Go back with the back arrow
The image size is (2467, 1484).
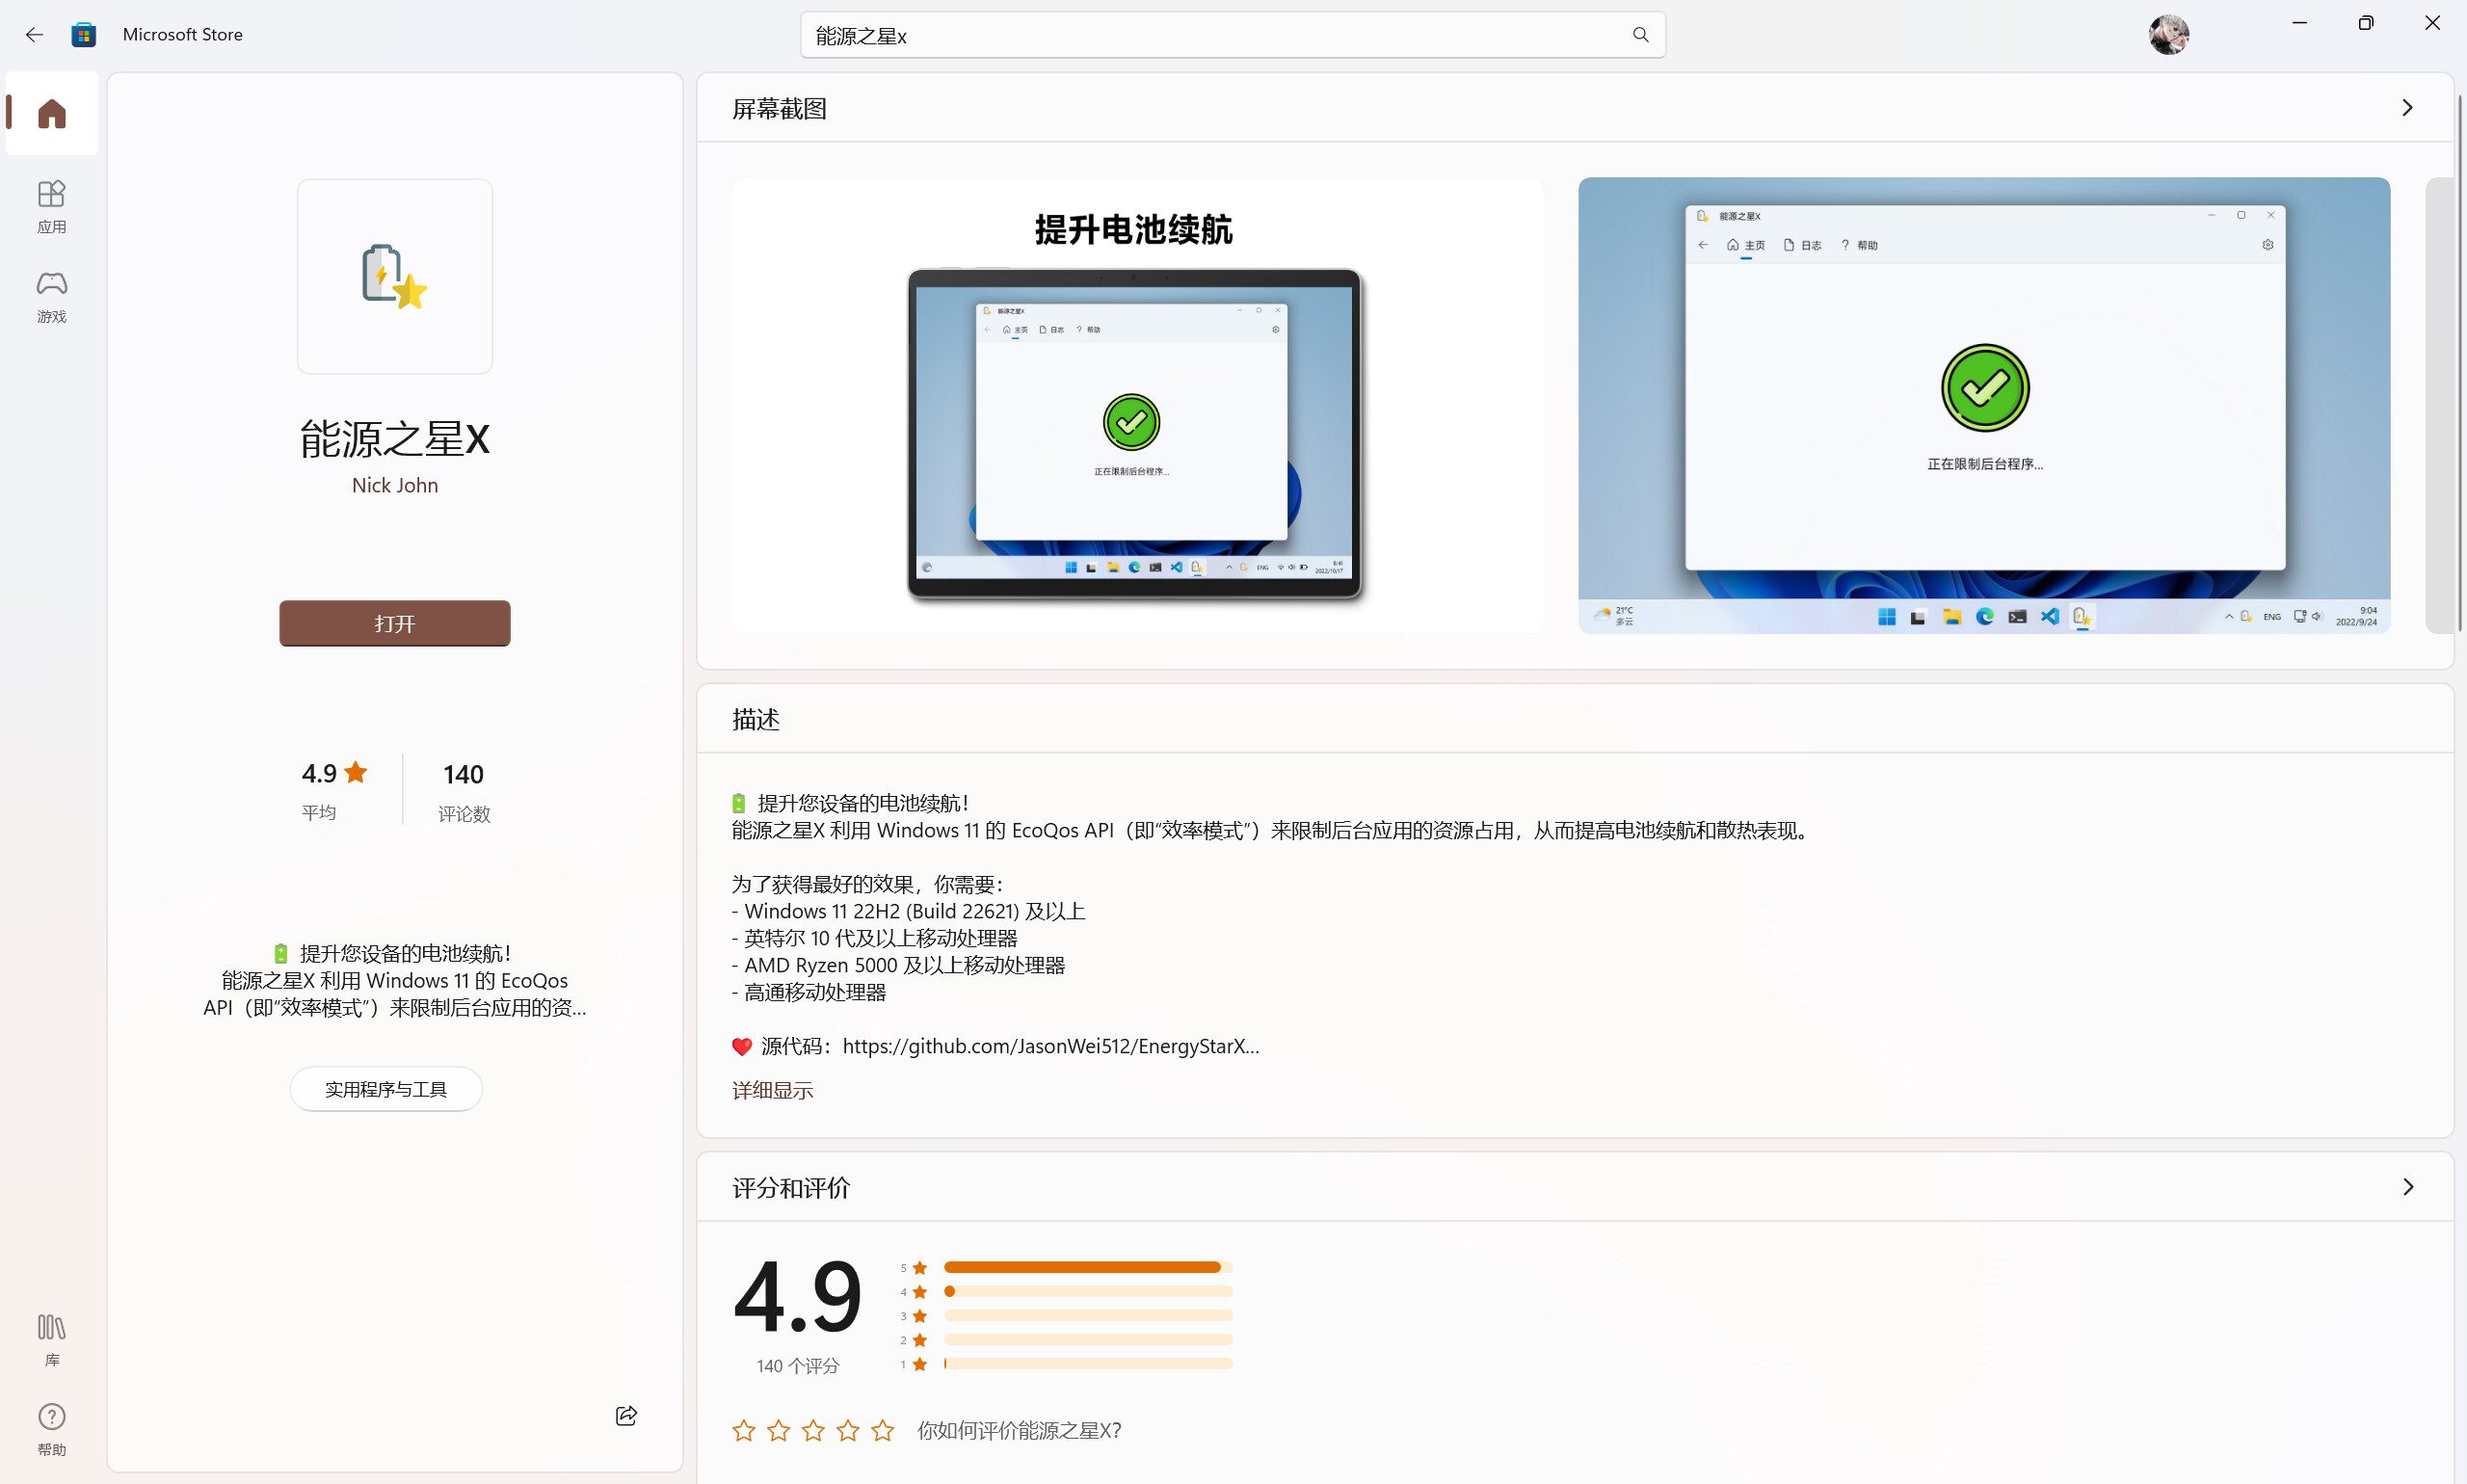pyautogui.click(x=34, y=35)
